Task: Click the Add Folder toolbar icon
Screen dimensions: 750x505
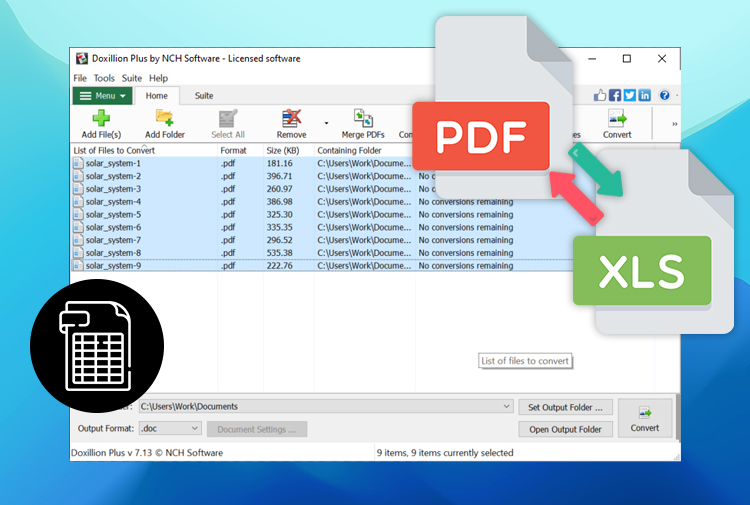Action: [x=165, y=118]
